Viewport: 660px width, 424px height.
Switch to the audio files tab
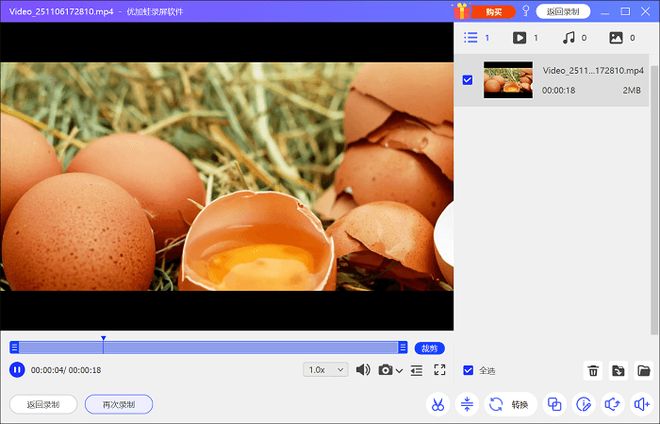pos(568,38)
